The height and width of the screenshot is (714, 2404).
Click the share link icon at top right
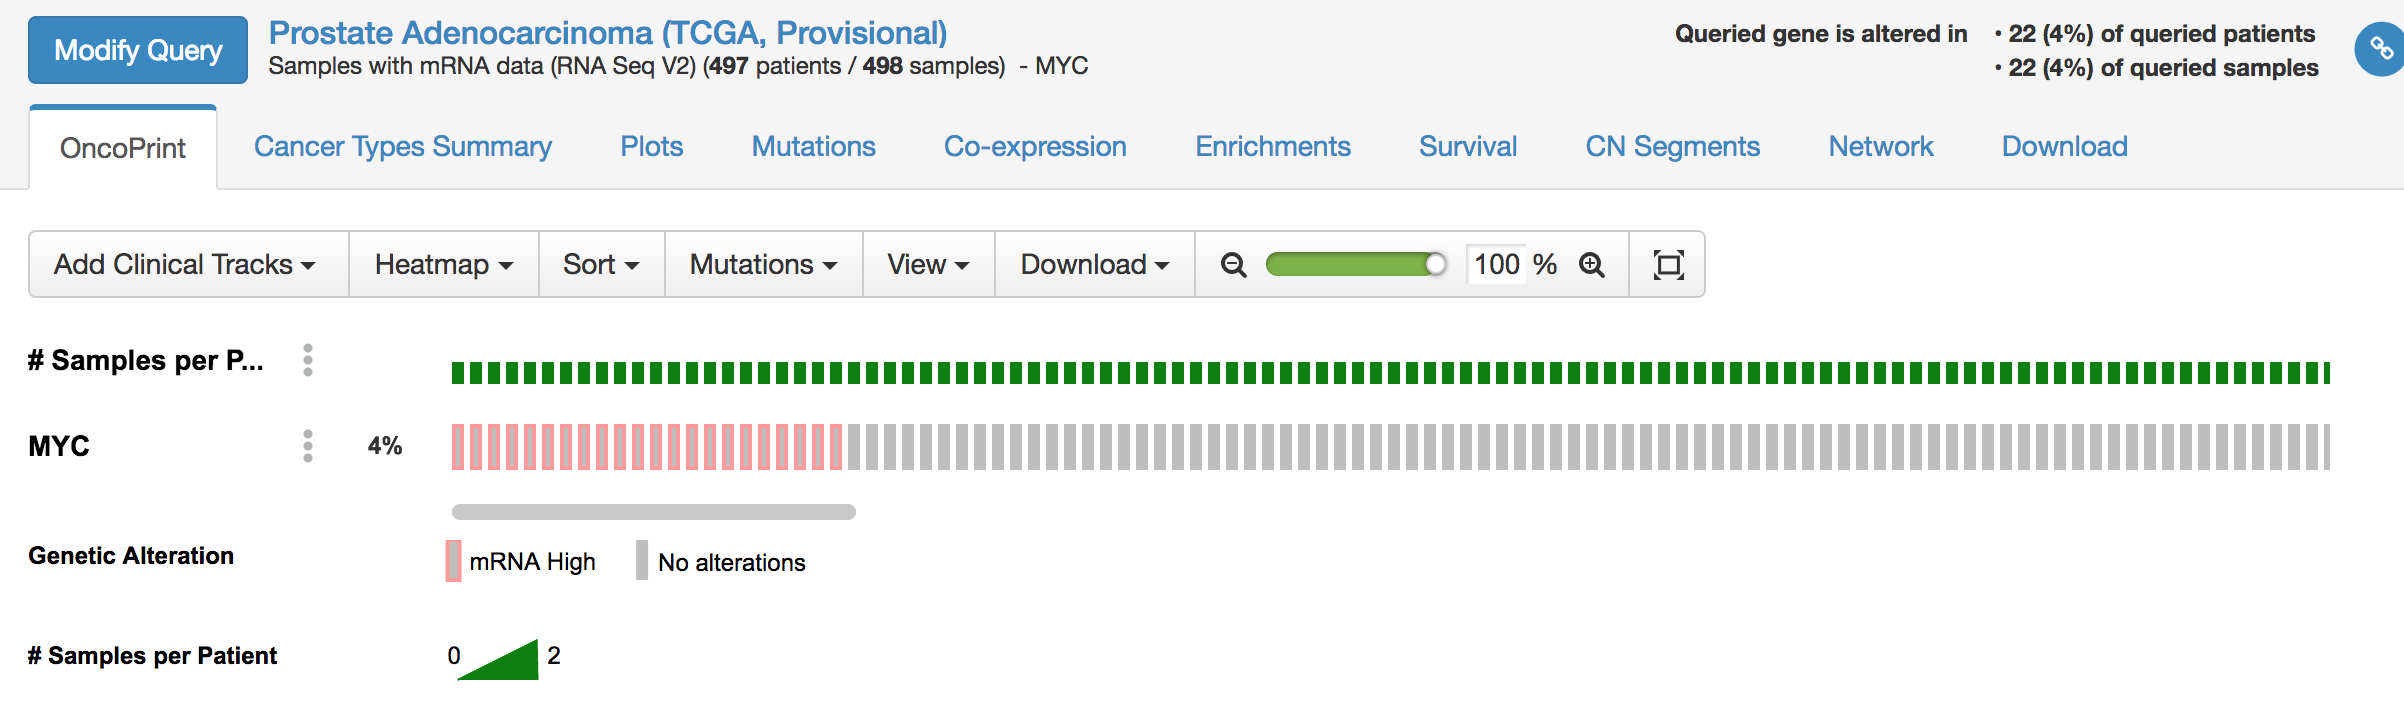click(x=2381, y=48)
